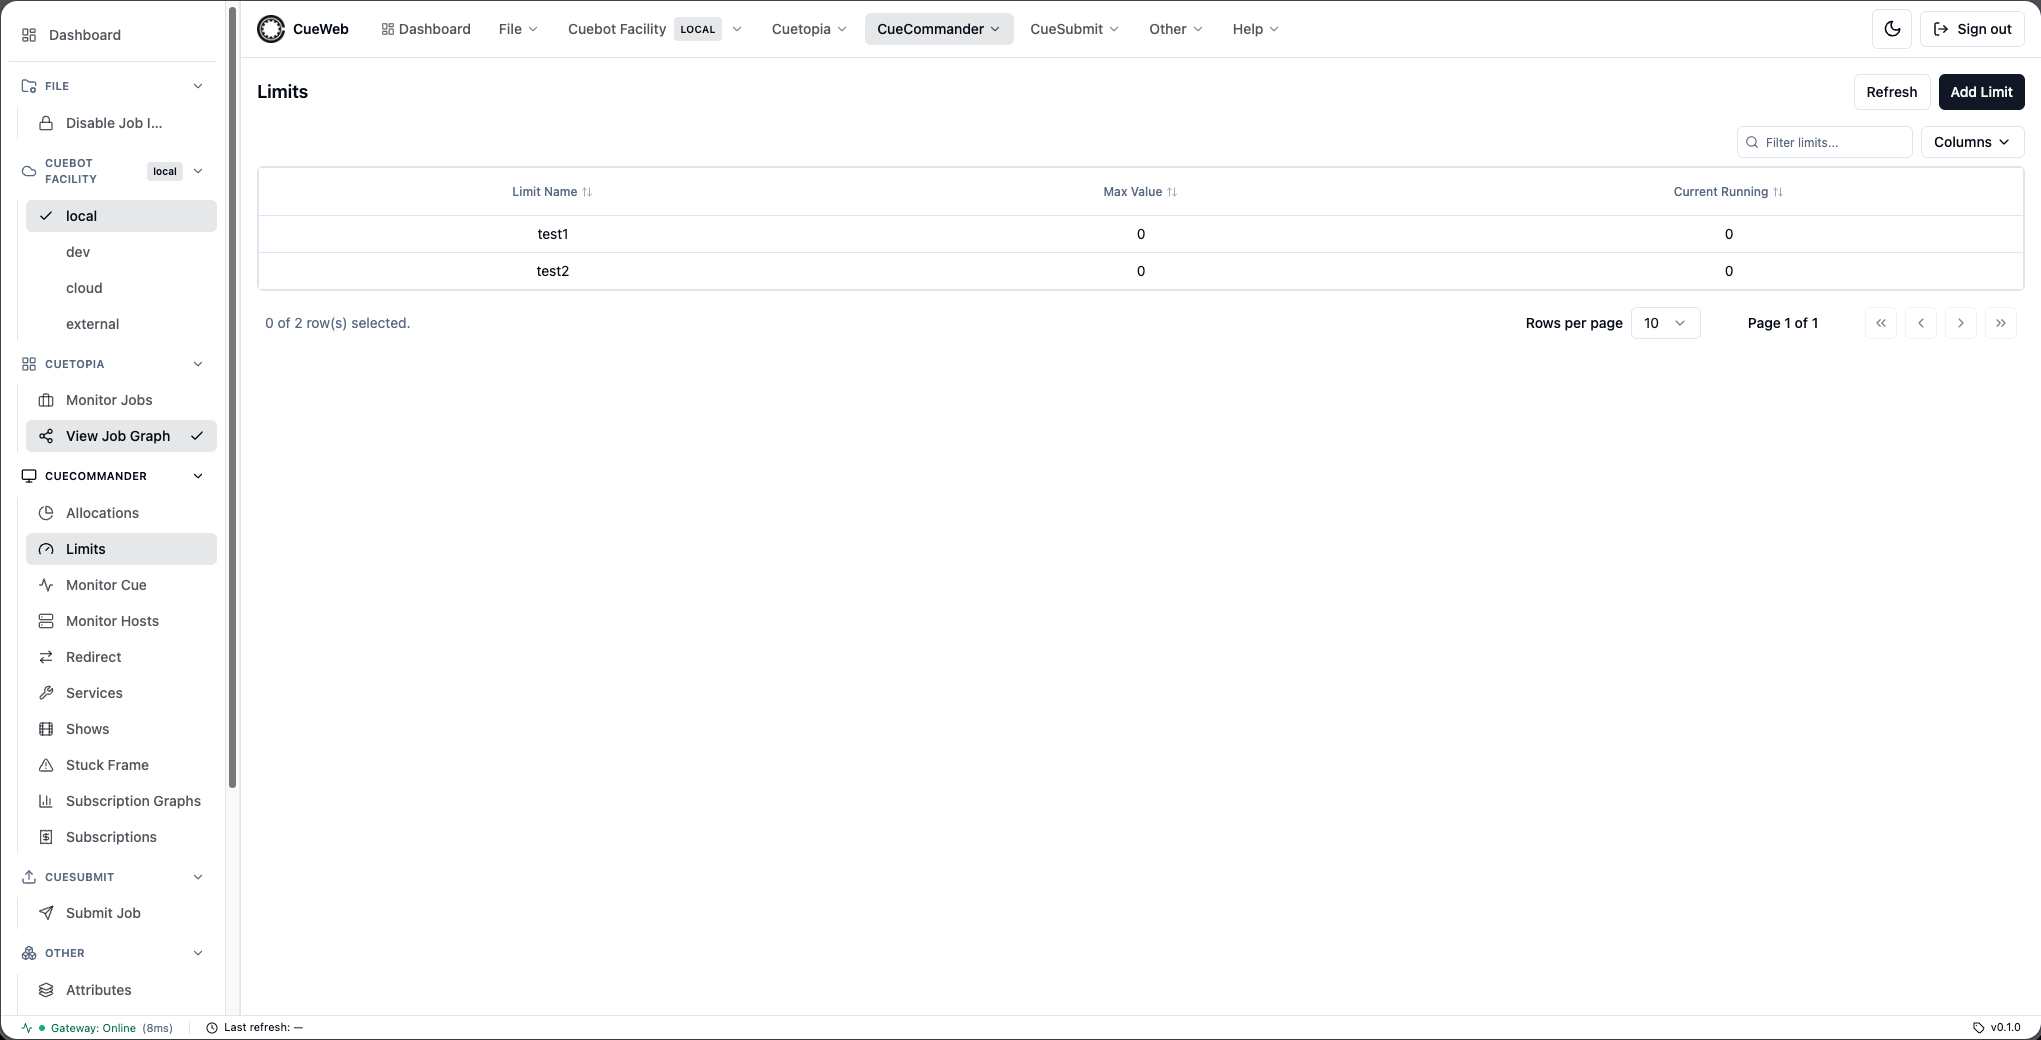Click the View Job Graph share icon

pyautogui.click(x=46, y=436)
